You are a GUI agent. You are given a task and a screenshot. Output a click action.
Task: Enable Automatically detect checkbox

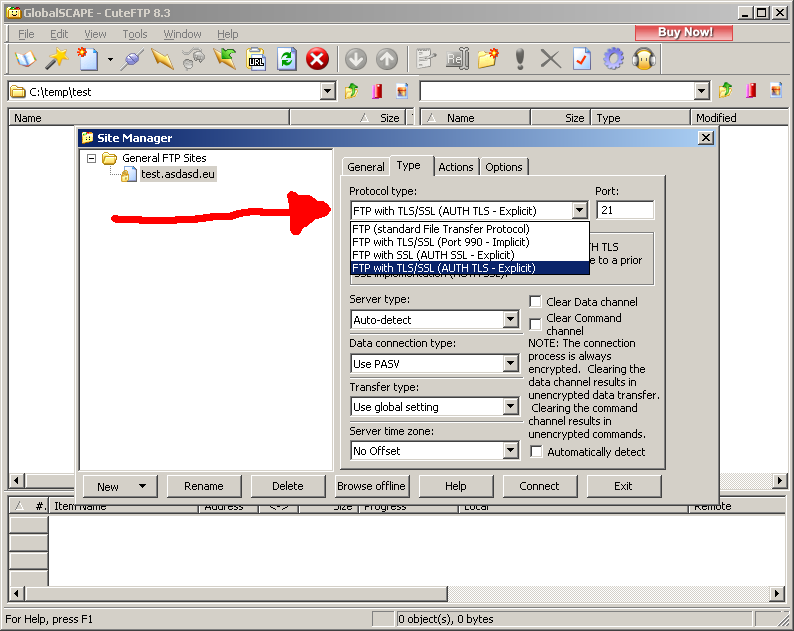(536, 451)
